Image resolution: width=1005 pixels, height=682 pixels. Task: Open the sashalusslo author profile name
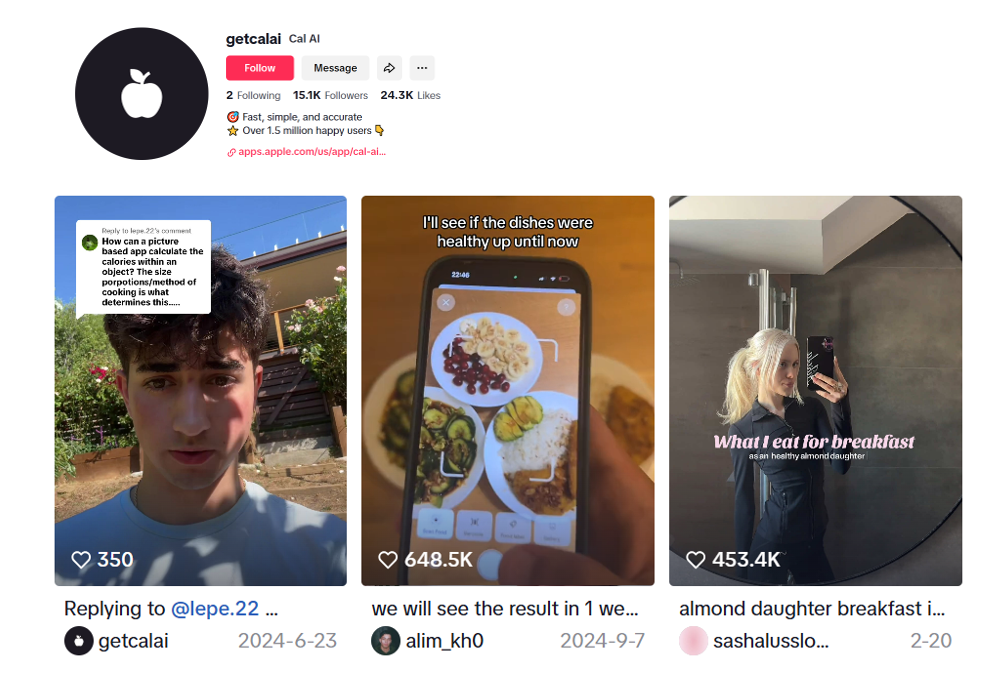click(x=770, y=640)
